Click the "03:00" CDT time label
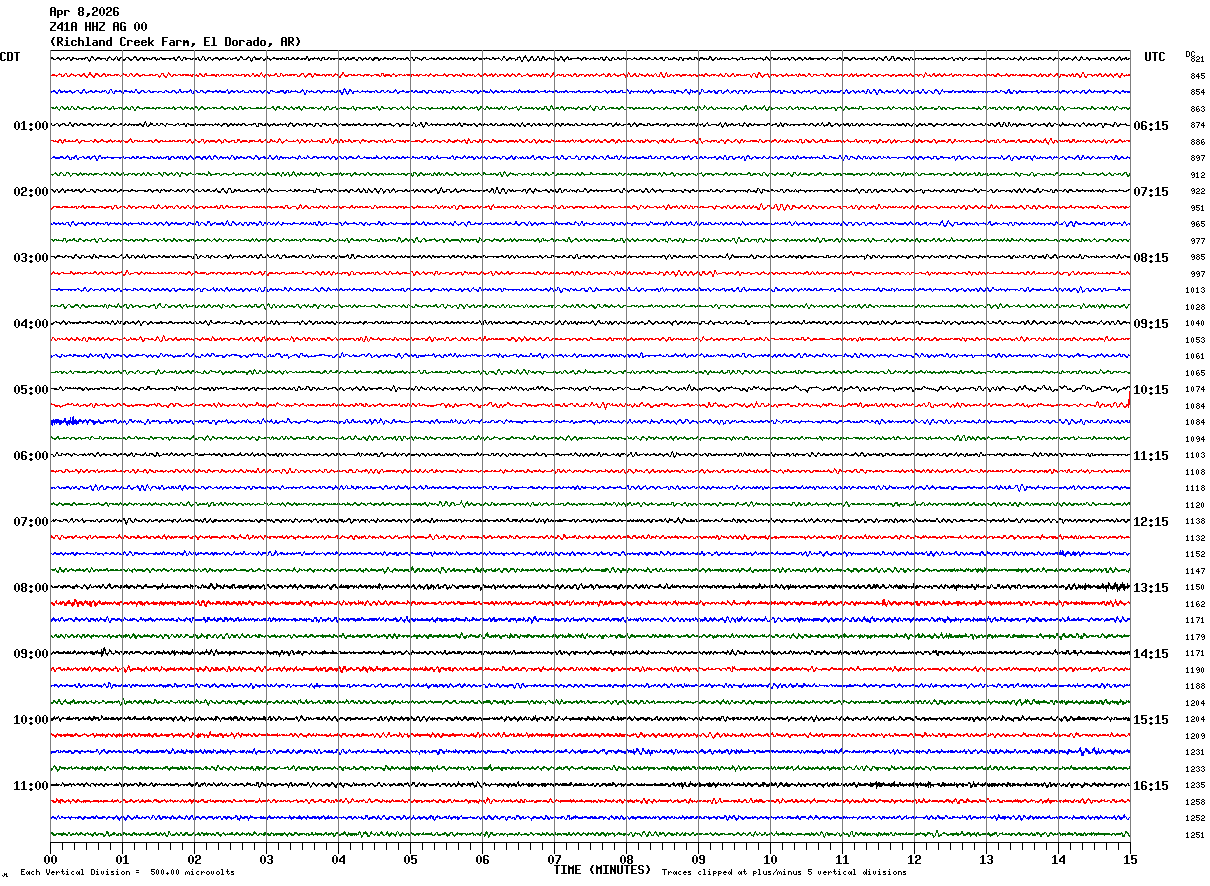The width and height of the screenshot is (1210, 886). click(31, 258)
